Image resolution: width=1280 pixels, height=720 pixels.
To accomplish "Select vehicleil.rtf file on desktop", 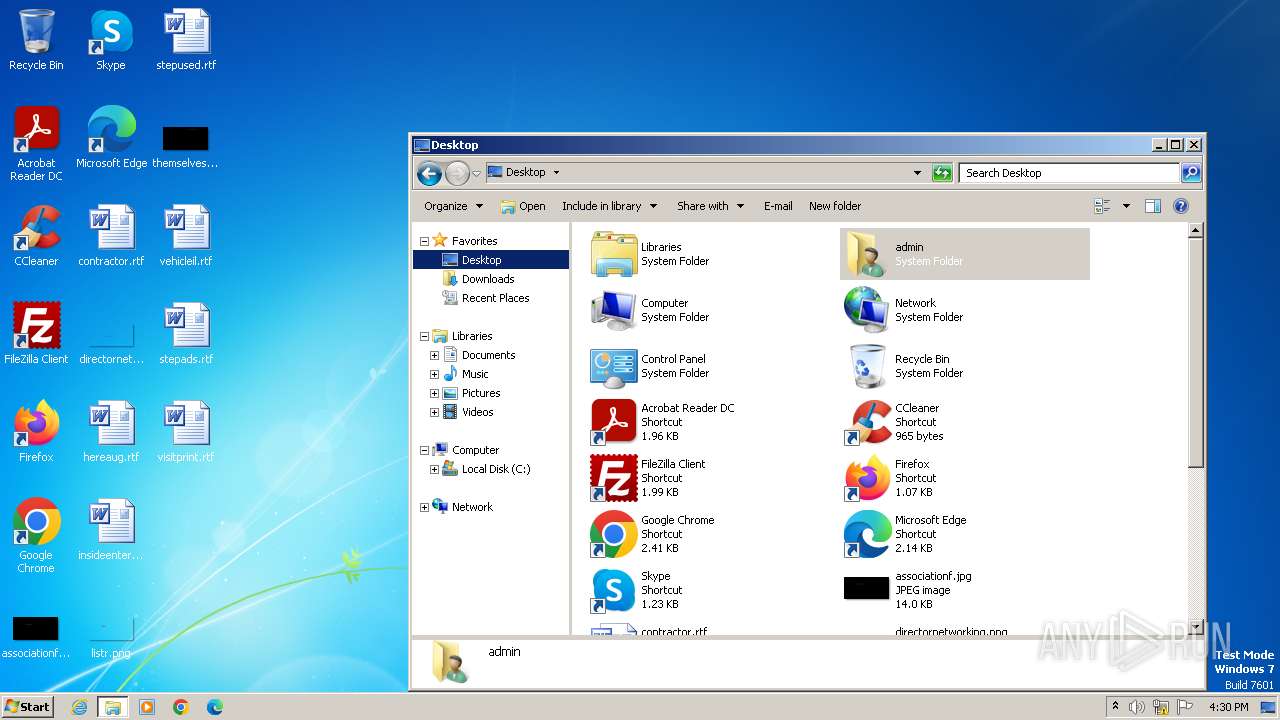I will (186, 236).
